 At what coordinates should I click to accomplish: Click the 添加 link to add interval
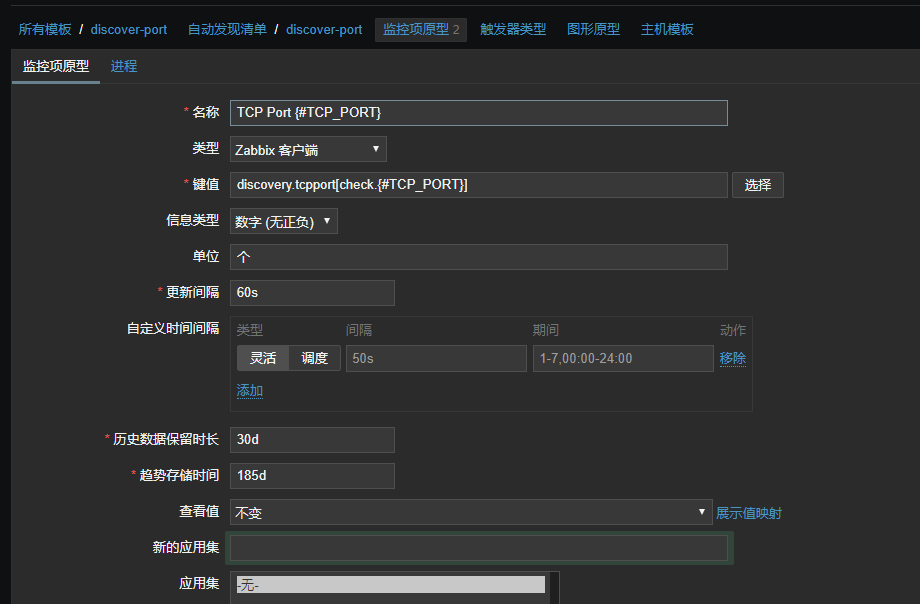249,391
